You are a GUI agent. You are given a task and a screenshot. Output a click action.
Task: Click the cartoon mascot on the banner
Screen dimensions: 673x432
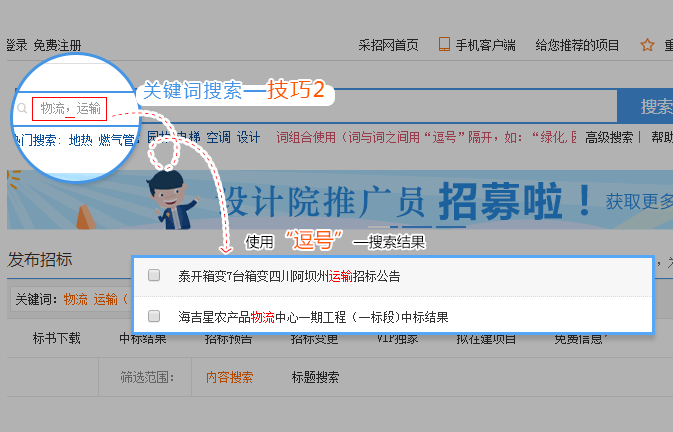coord(171,200)
